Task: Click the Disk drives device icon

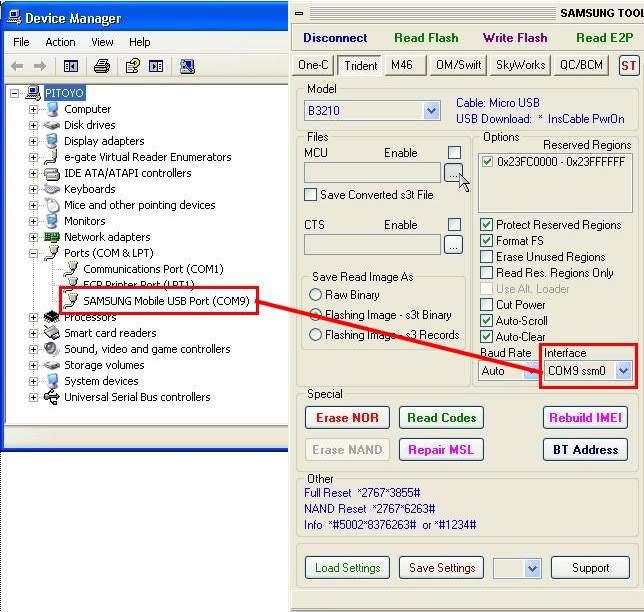Action: [52, 125]
